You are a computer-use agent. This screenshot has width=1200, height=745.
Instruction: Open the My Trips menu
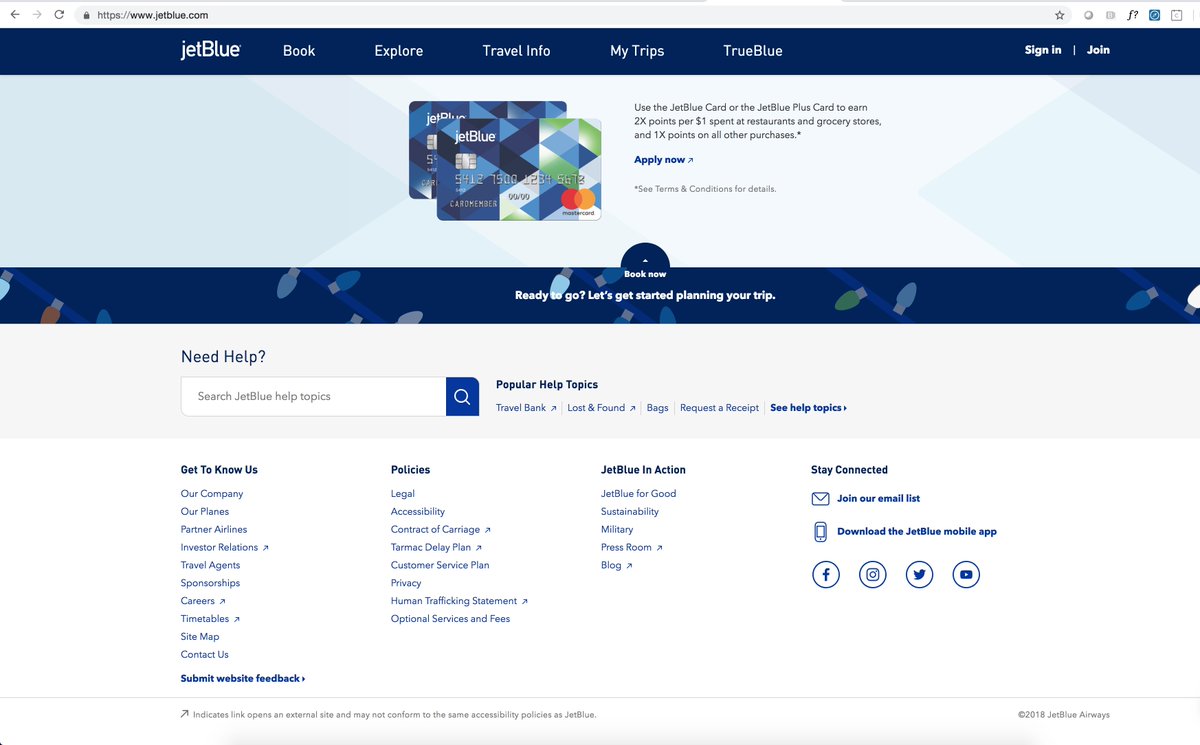pyautogui.click(x=637, y=51)
